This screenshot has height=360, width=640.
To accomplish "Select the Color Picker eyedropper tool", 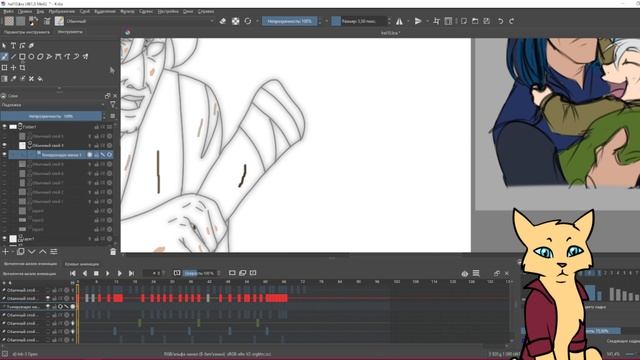I will click(13, 79).
